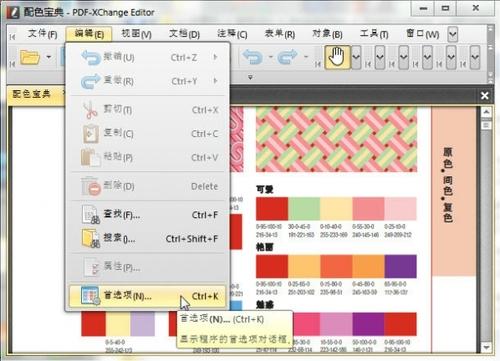Screen dimensions: 500x361
Task: Expand the chevron right of Hand tool
Action: click(356, 57)
